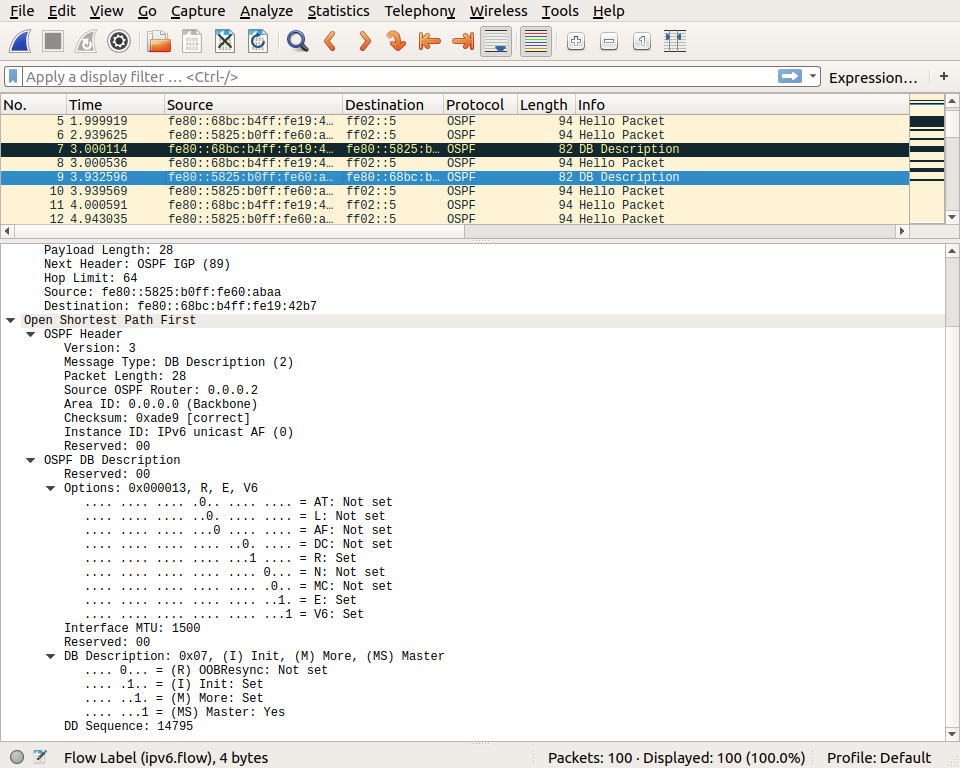The width and height of the screenshot is (960, 768).
Task: Apply display filter arrow button
Action: (790, 76)
